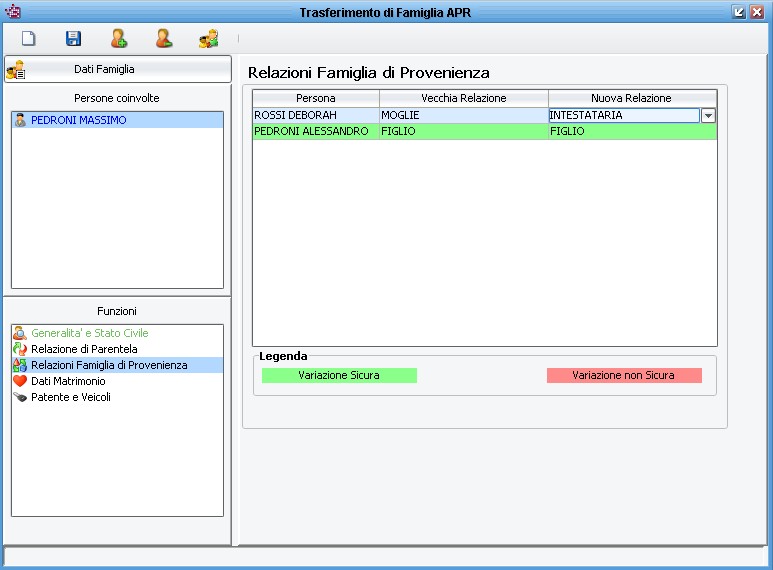Click the blank new document toolbar icon
The width and height of the screenshot is (773, 570).
click(29, 38)
